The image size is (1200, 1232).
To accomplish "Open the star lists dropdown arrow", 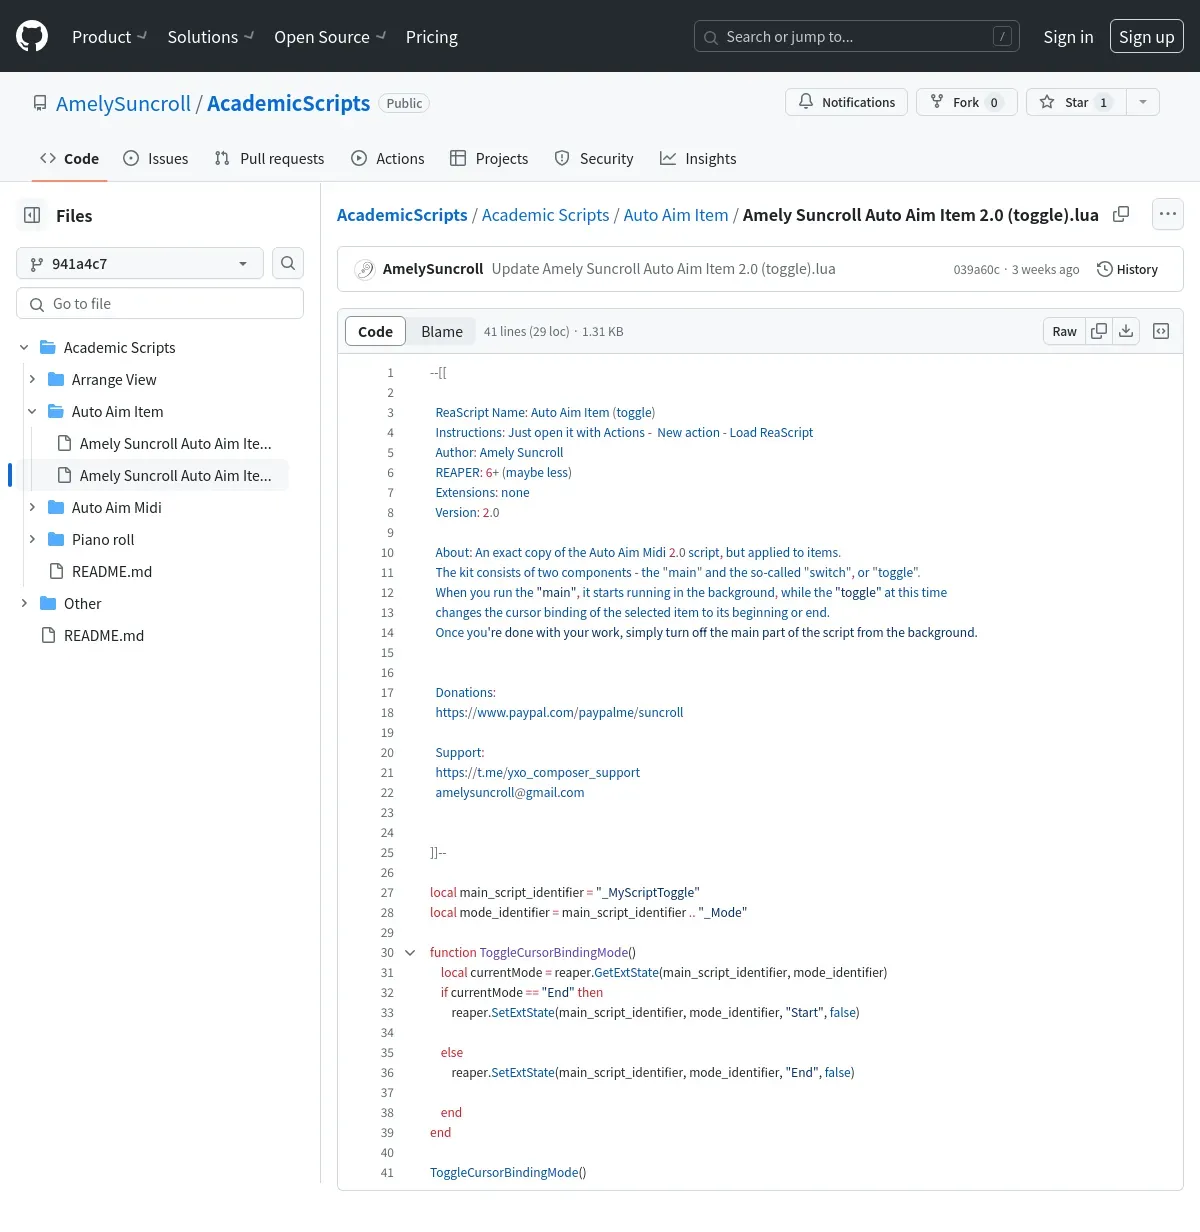I will click(x=1143, y=102).
